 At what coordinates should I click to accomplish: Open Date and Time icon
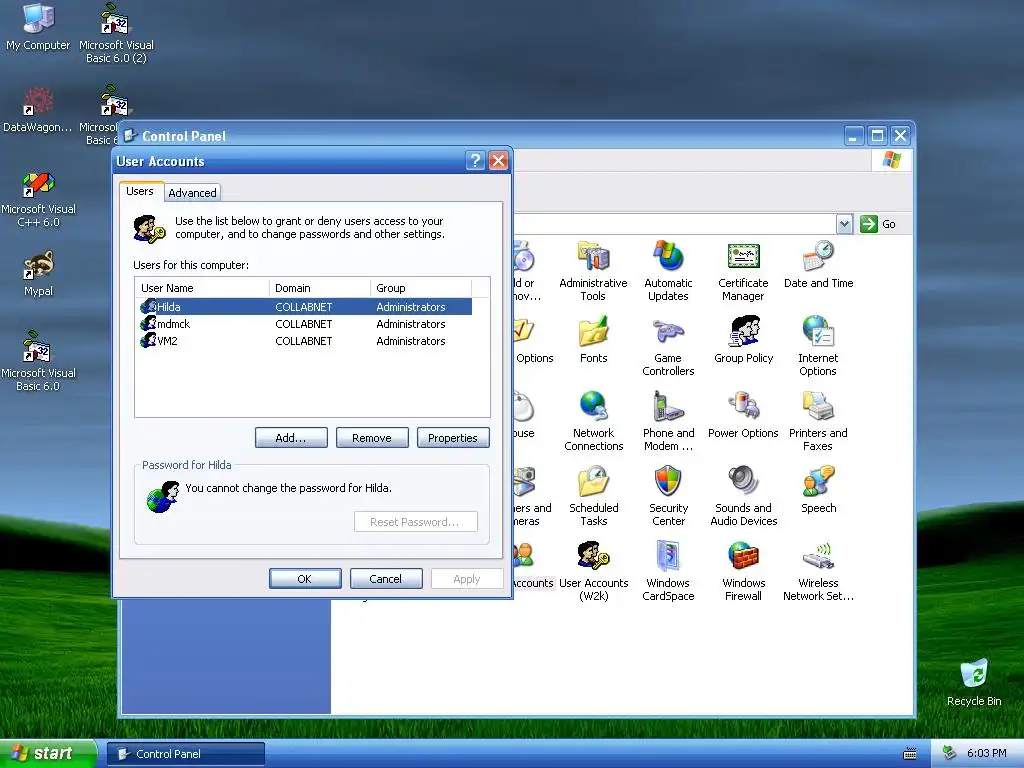tap(818, 265)
